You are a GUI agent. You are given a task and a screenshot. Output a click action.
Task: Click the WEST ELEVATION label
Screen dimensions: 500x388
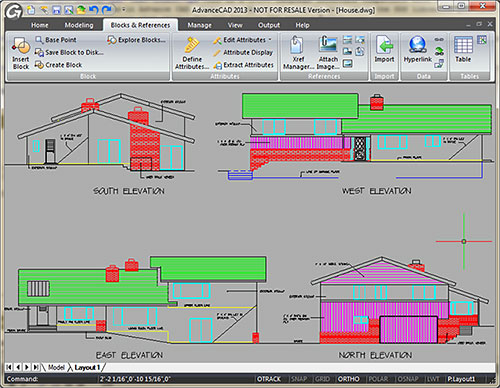[x=377, y=191]
